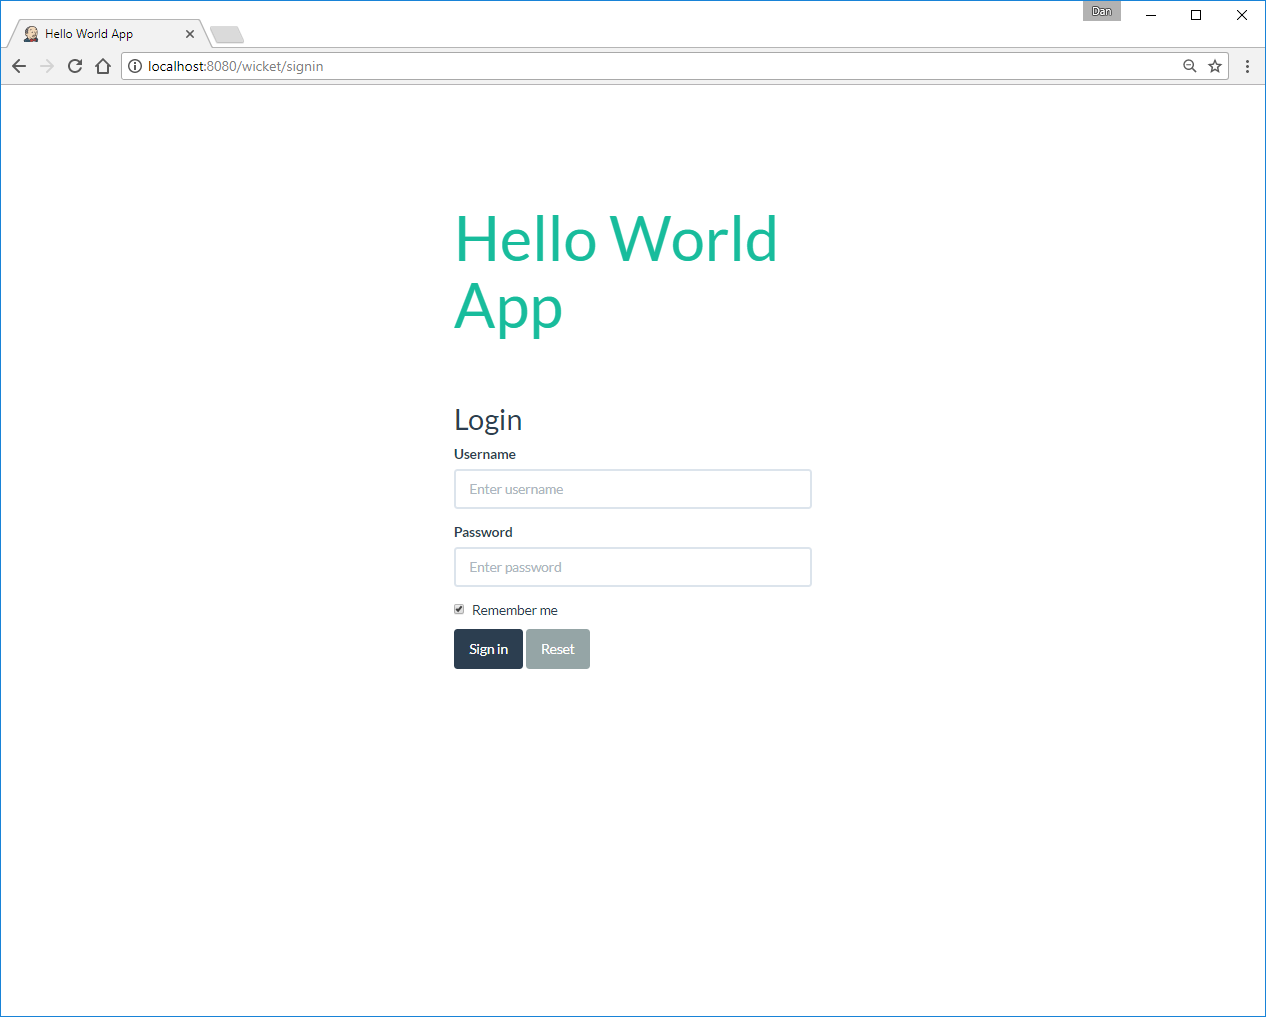This screenshot has height=1017, width=1266.
Task: Open the Dan profile switcher
Action: 1101,12
